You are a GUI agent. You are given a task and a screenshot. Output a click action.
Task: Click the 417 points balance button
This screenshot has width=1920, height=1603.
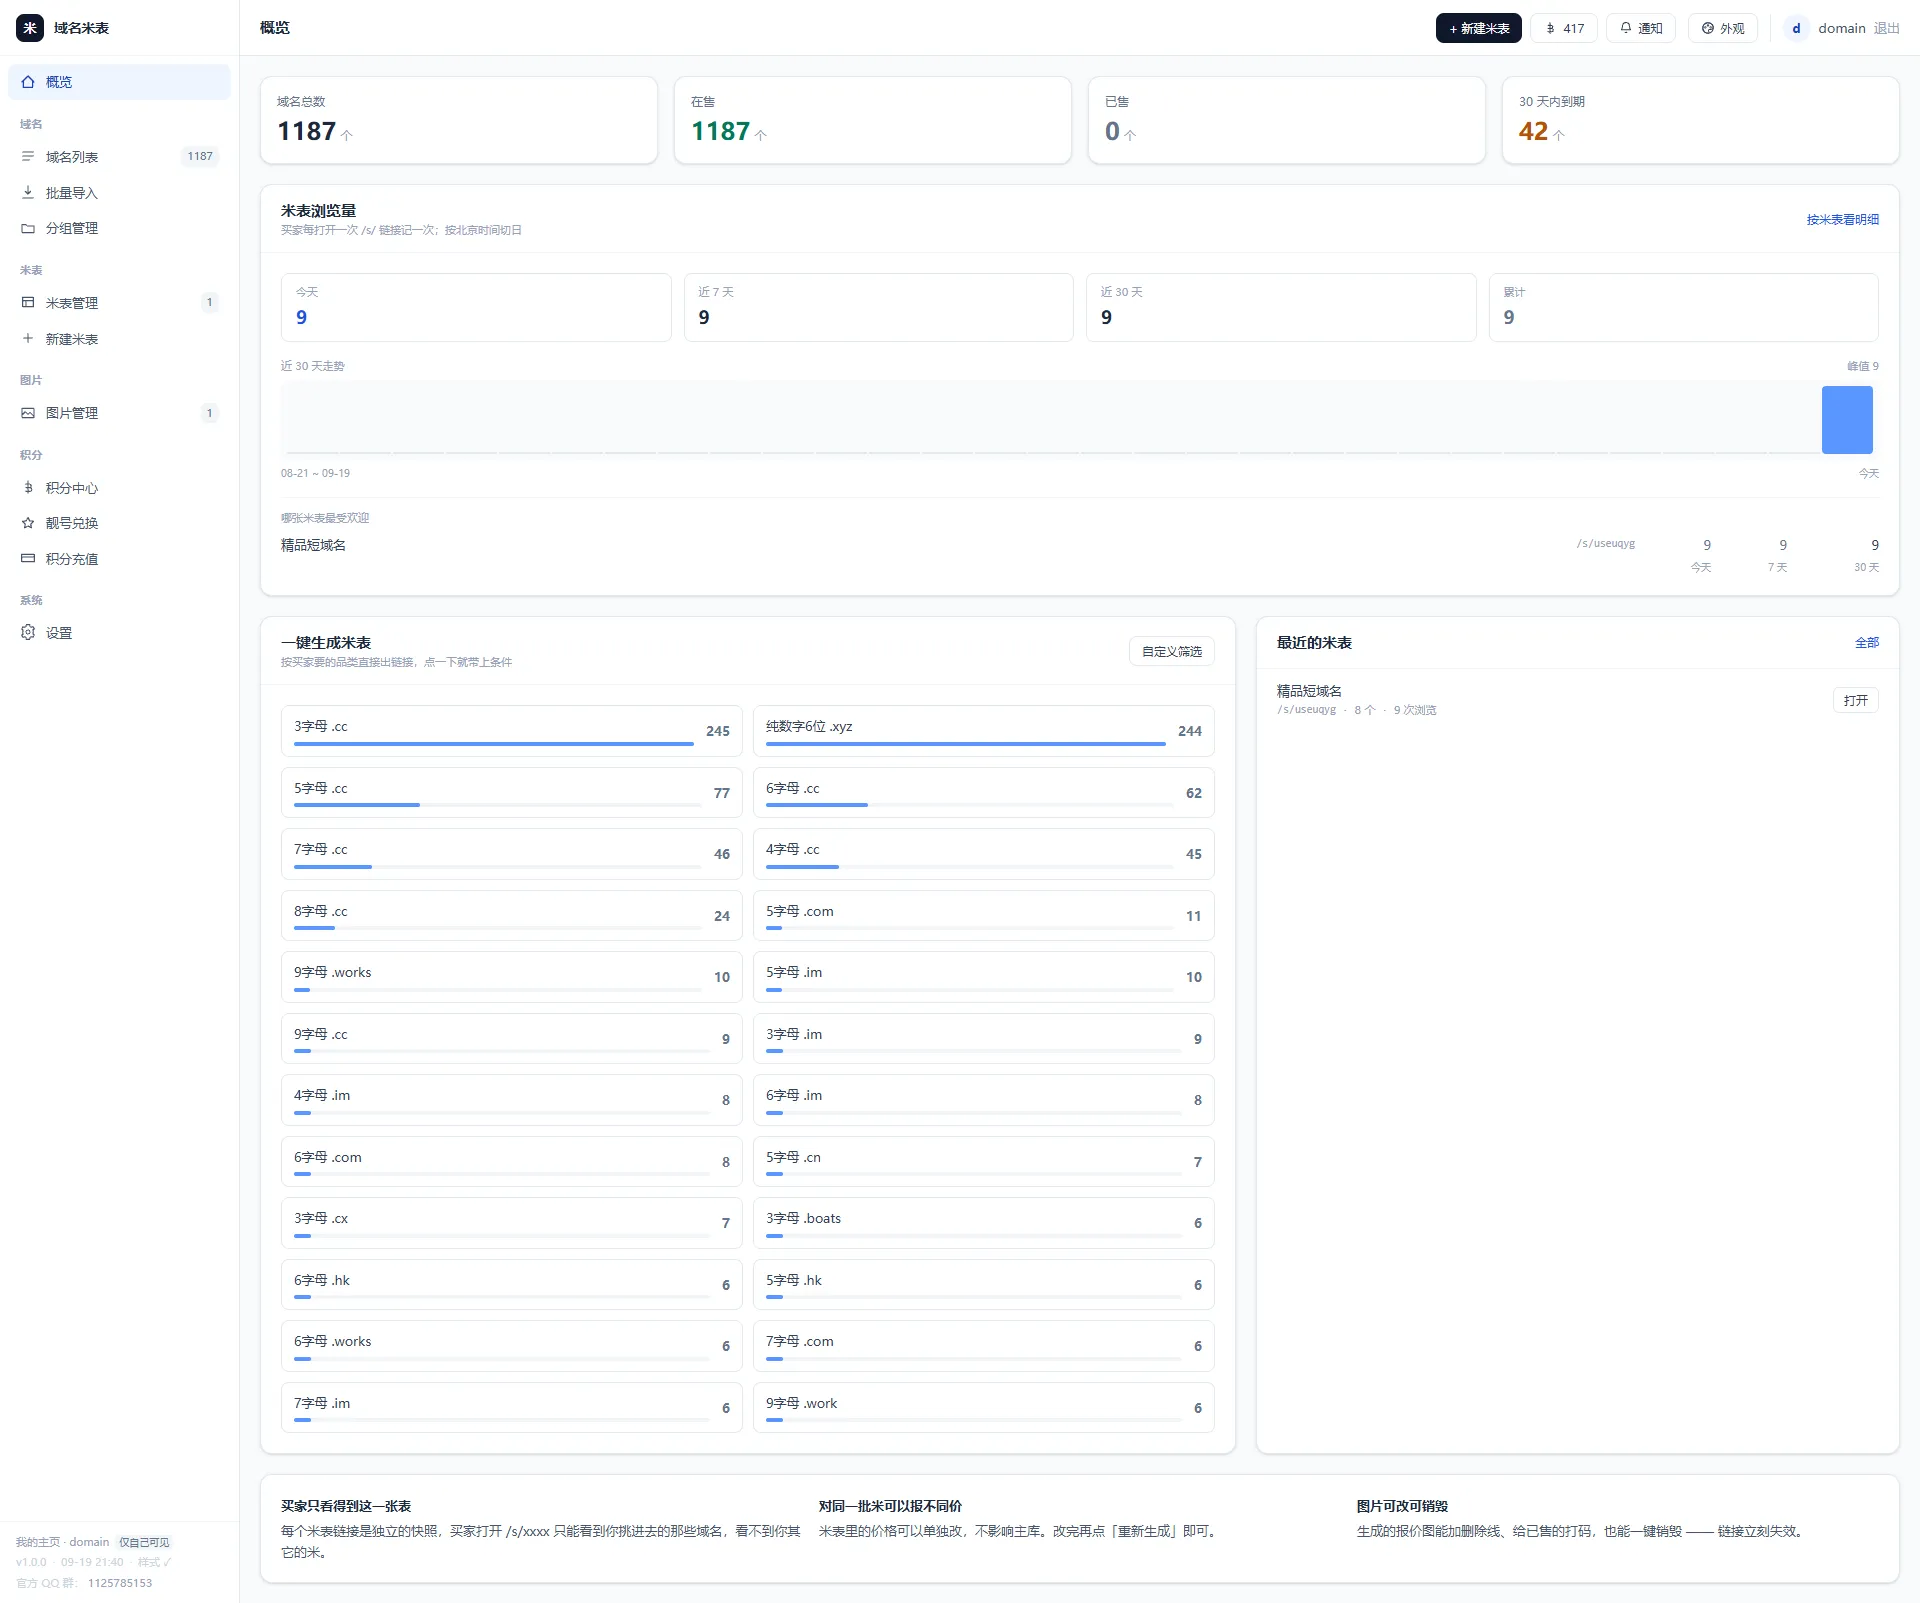1564,28
